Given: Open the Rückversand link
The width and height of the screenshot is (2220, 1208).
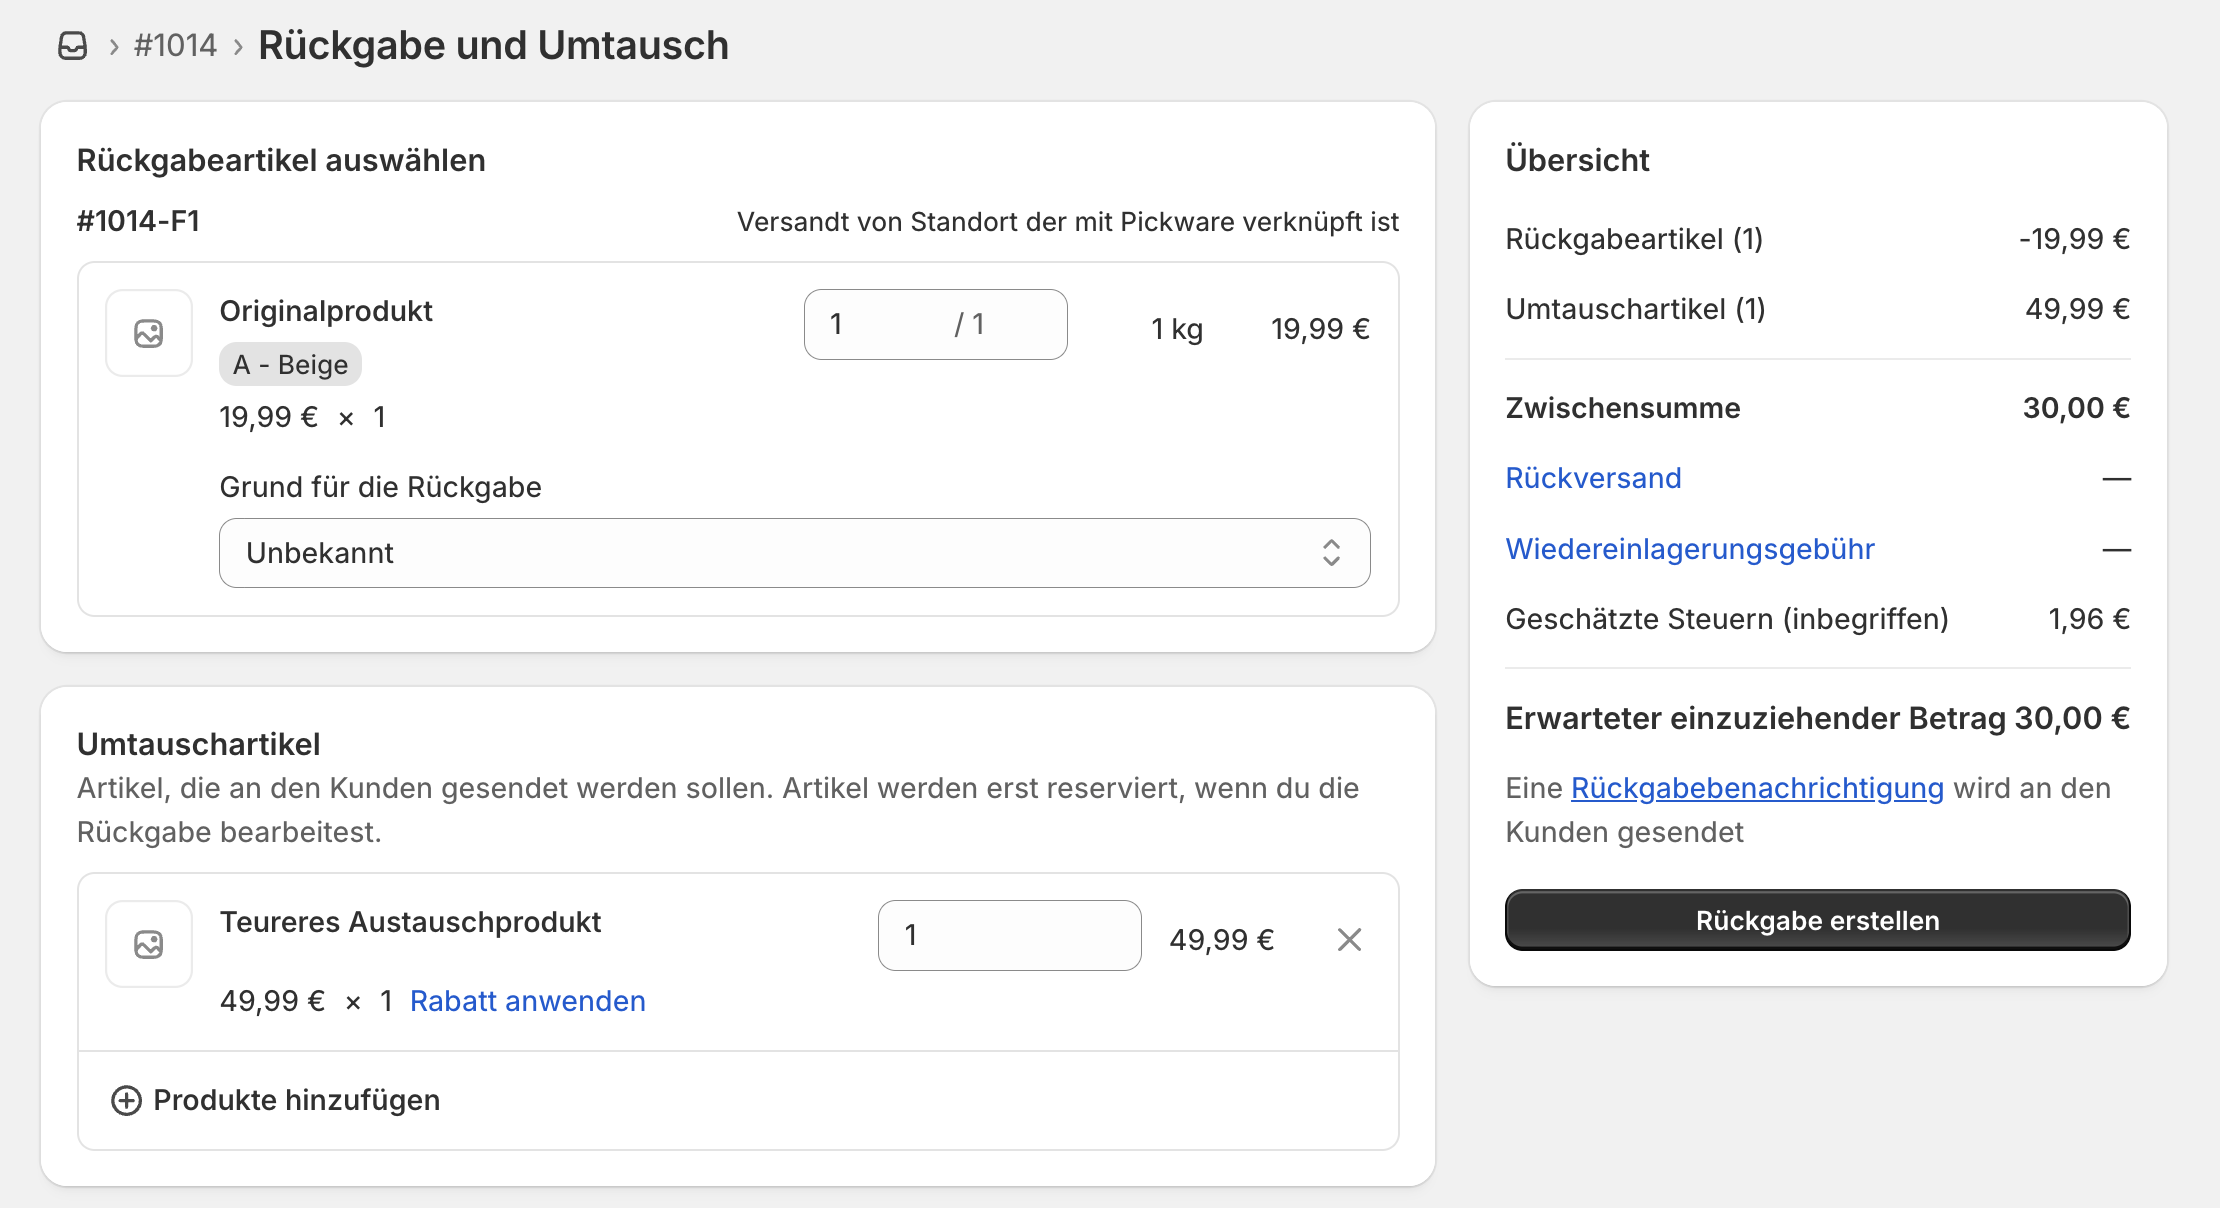Looking at the screenshot, I should click(1593, 478).
